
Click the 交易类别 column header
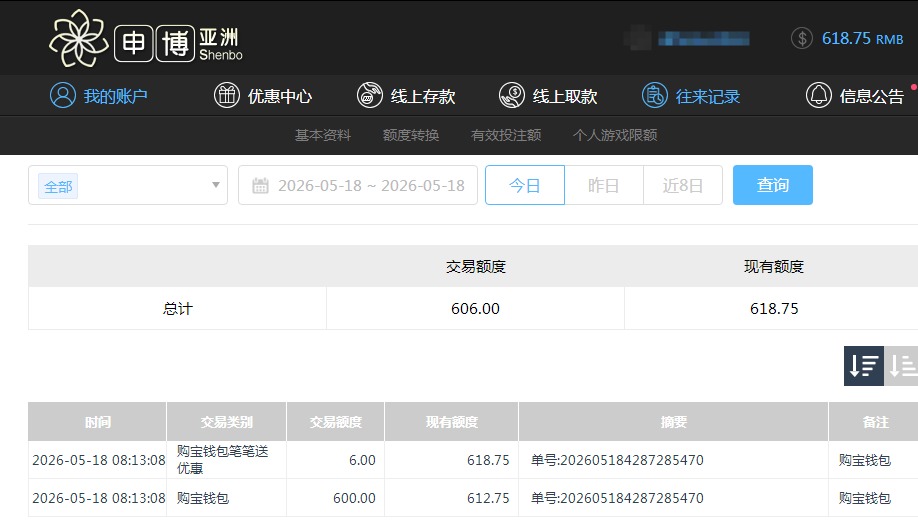[227, 421]
